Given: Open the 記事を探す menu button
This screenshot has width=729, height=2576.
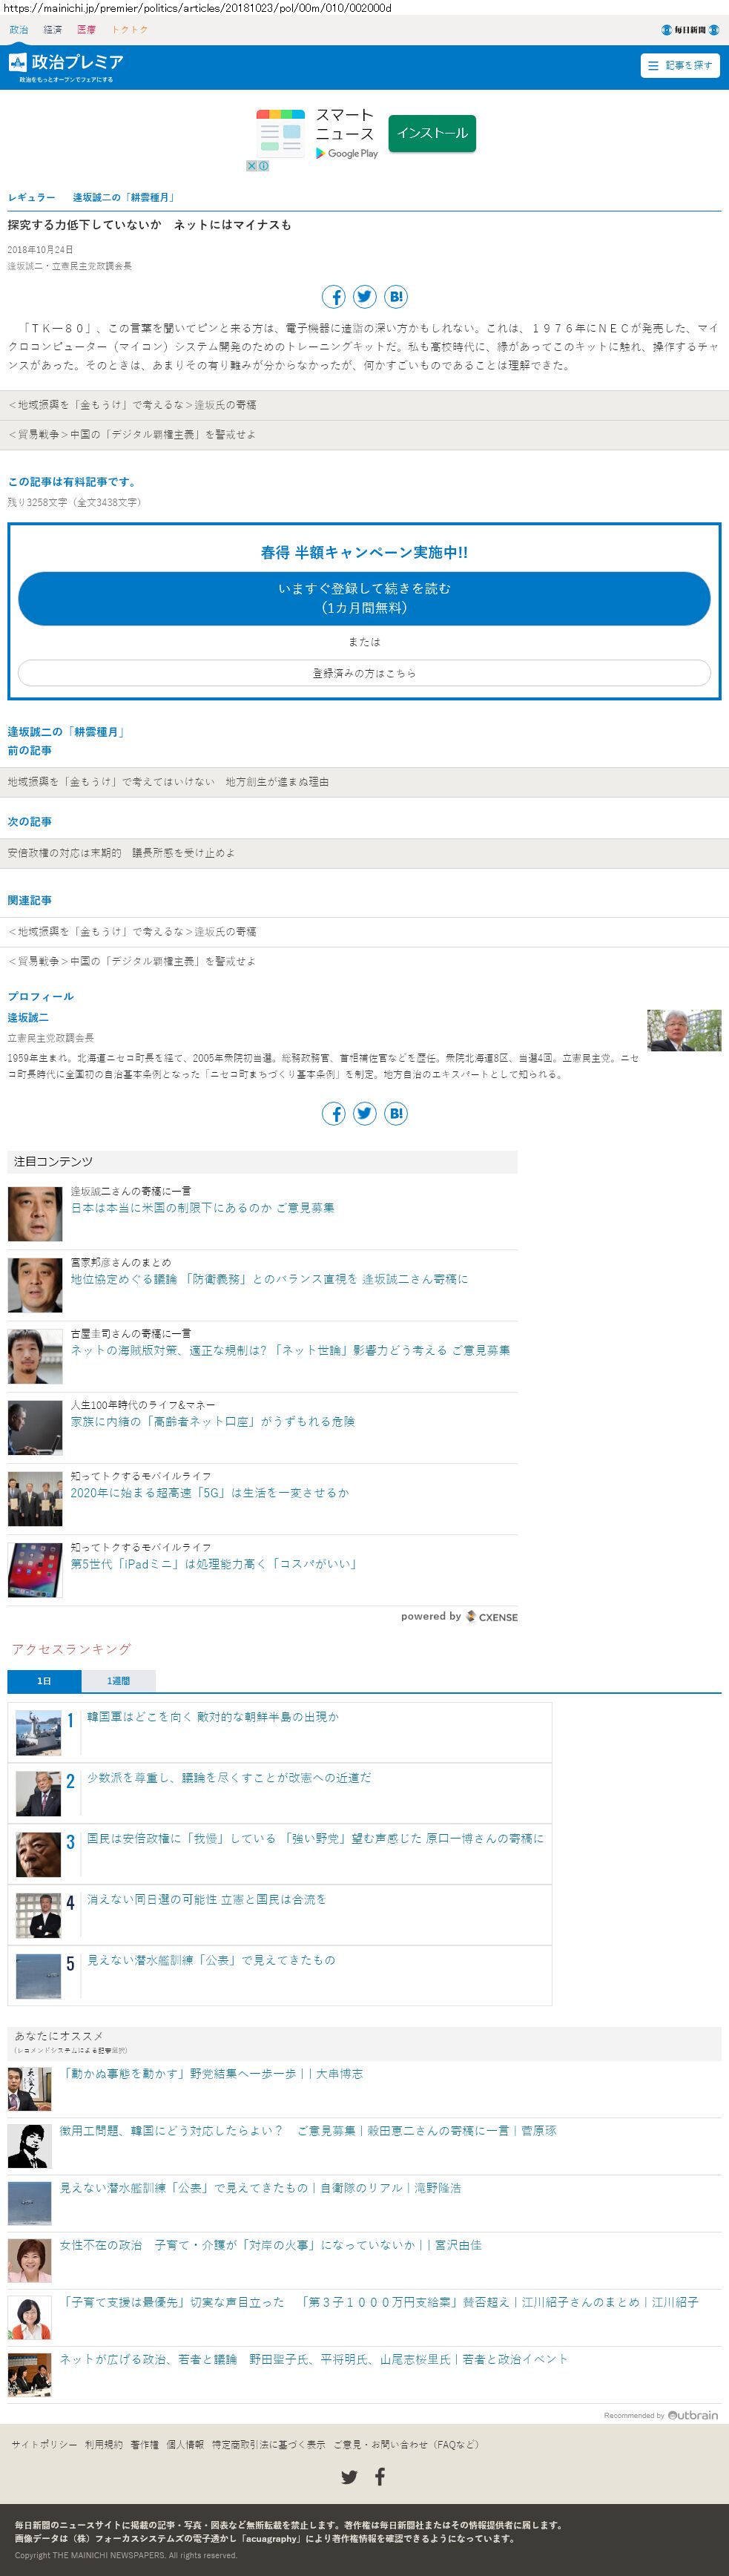Looking at the screenshot, I should click(680, 65).
